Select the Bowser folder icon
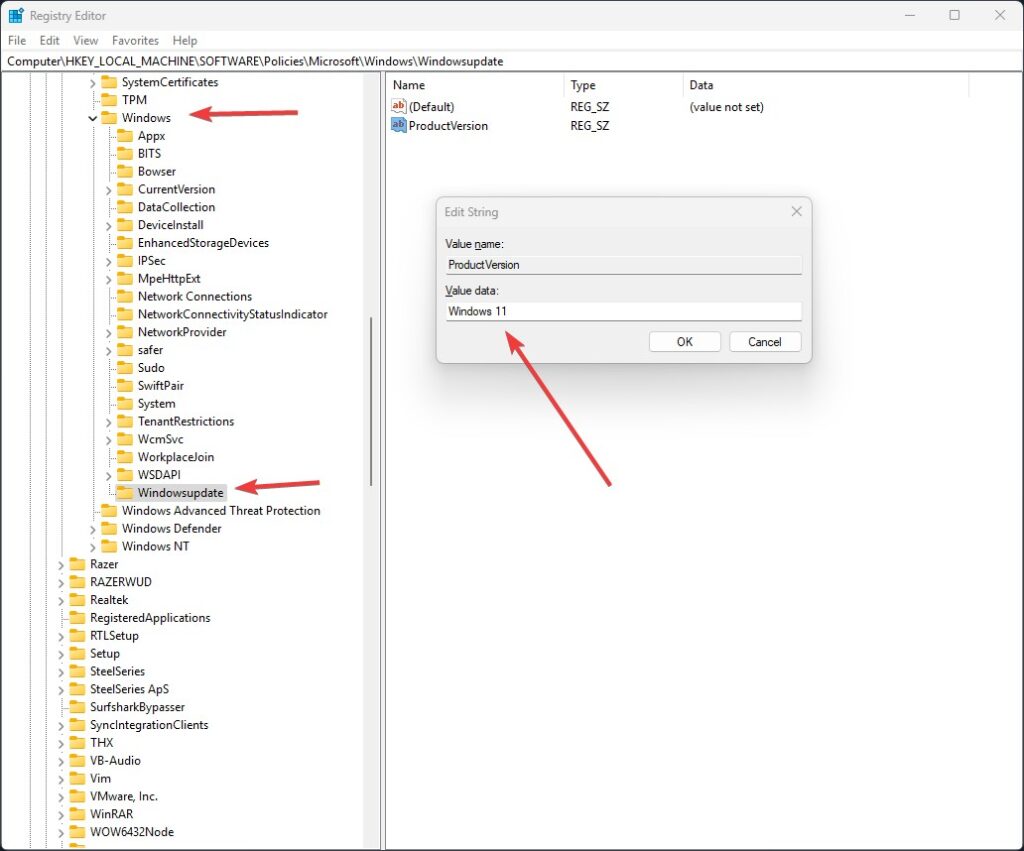 [125, 171]
